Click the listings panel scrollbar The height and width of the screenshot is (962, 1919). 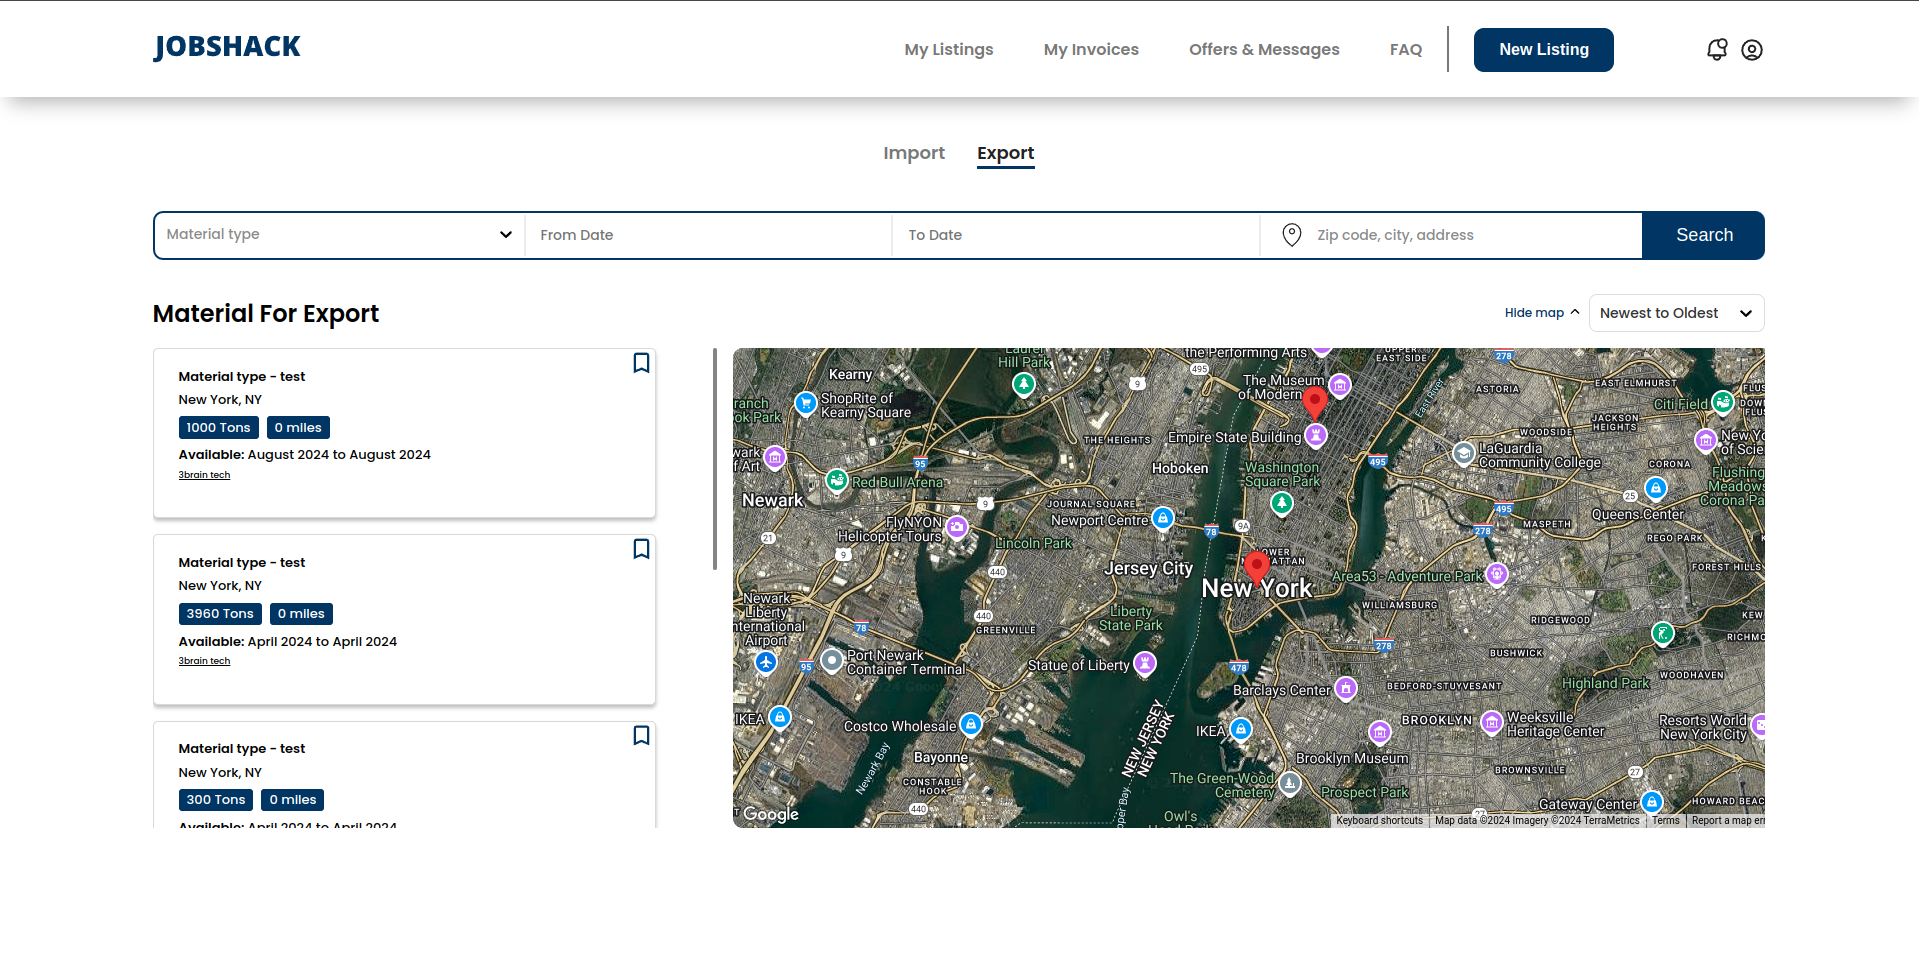pos(715,459)
